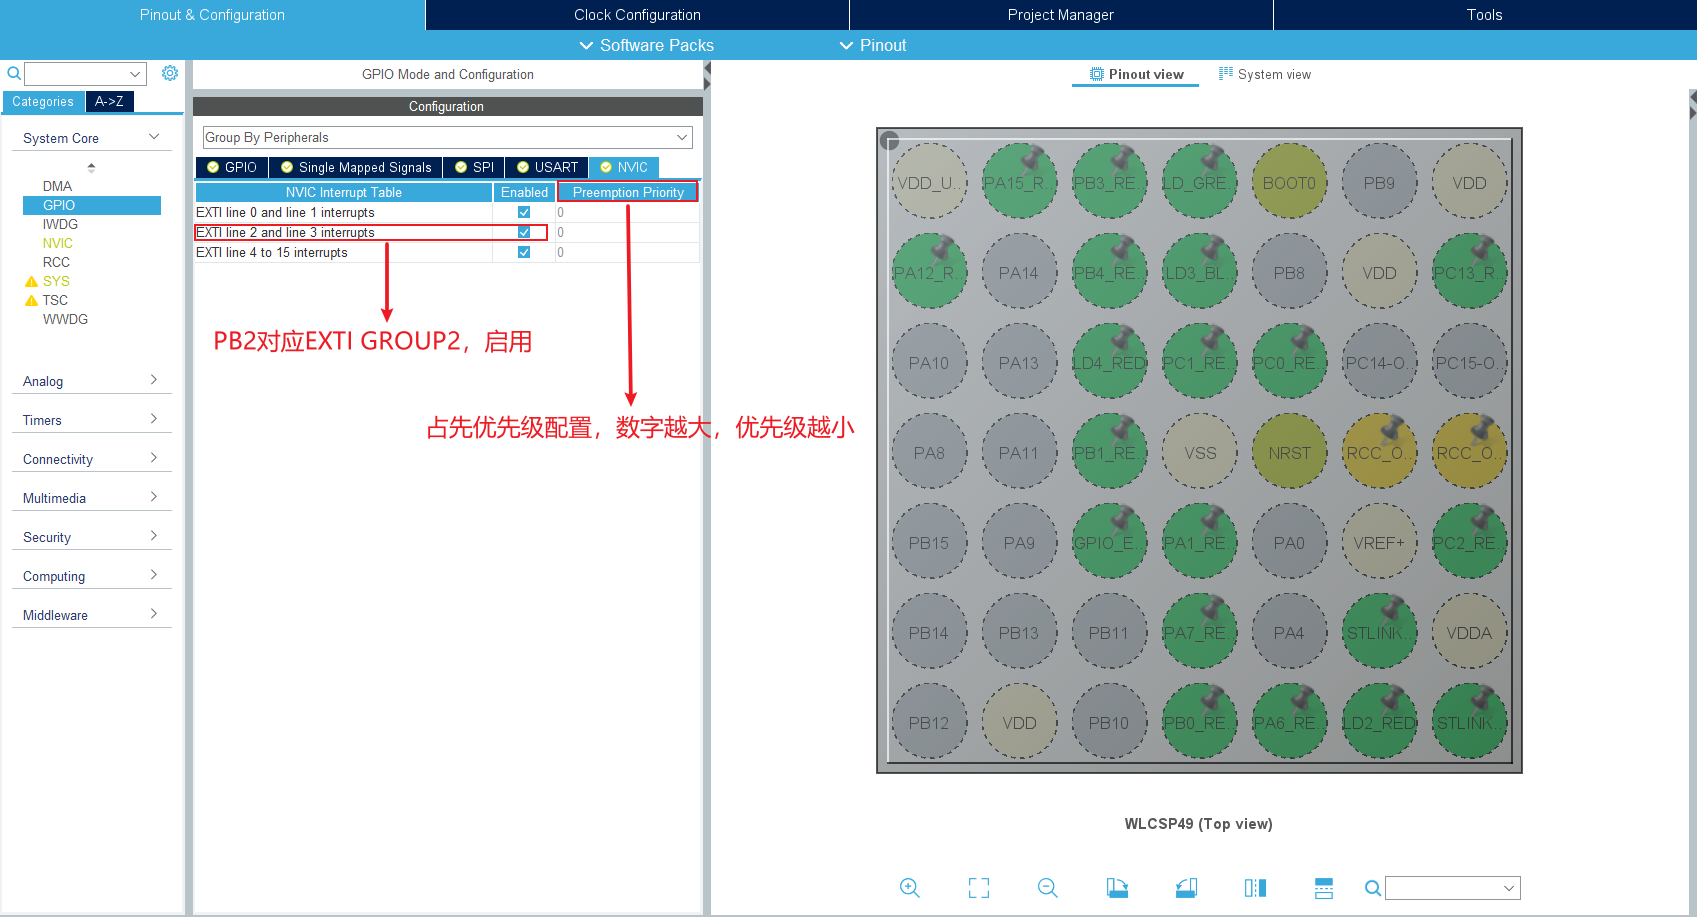Click the SYS warning triangle icon
The image size is (1697, 917).
point(31,282)
